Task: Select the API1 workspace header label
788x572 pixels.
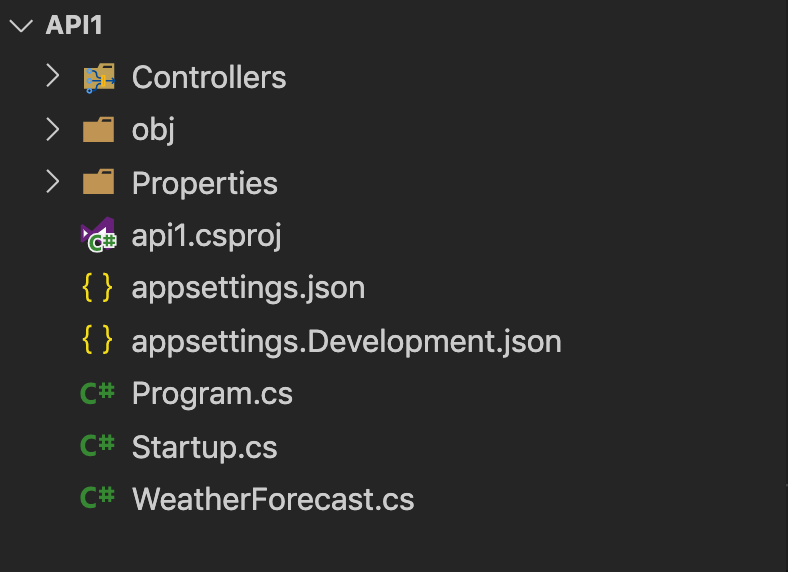Action: (x=74, y=26)
